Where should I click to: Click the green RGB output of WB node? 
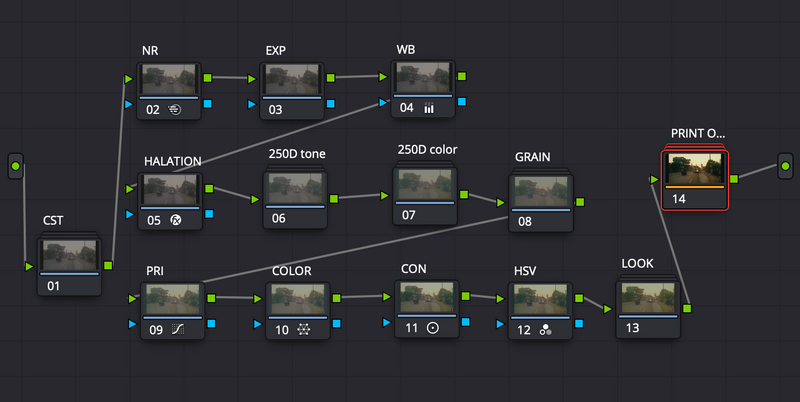[x=462, y=77]
